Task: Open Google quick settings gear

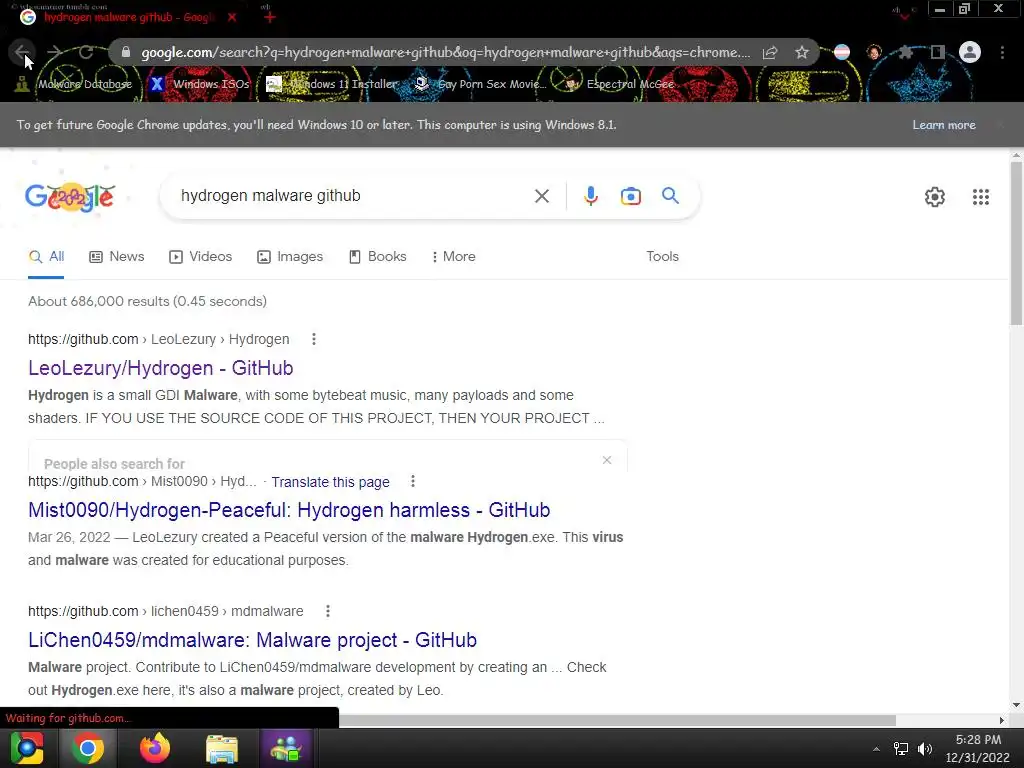Action: point(935,197)
